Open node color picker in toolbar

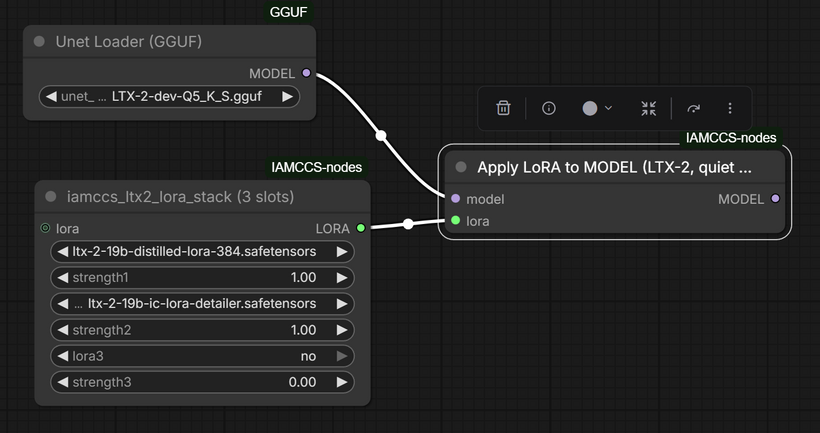[x=596, y=108]
